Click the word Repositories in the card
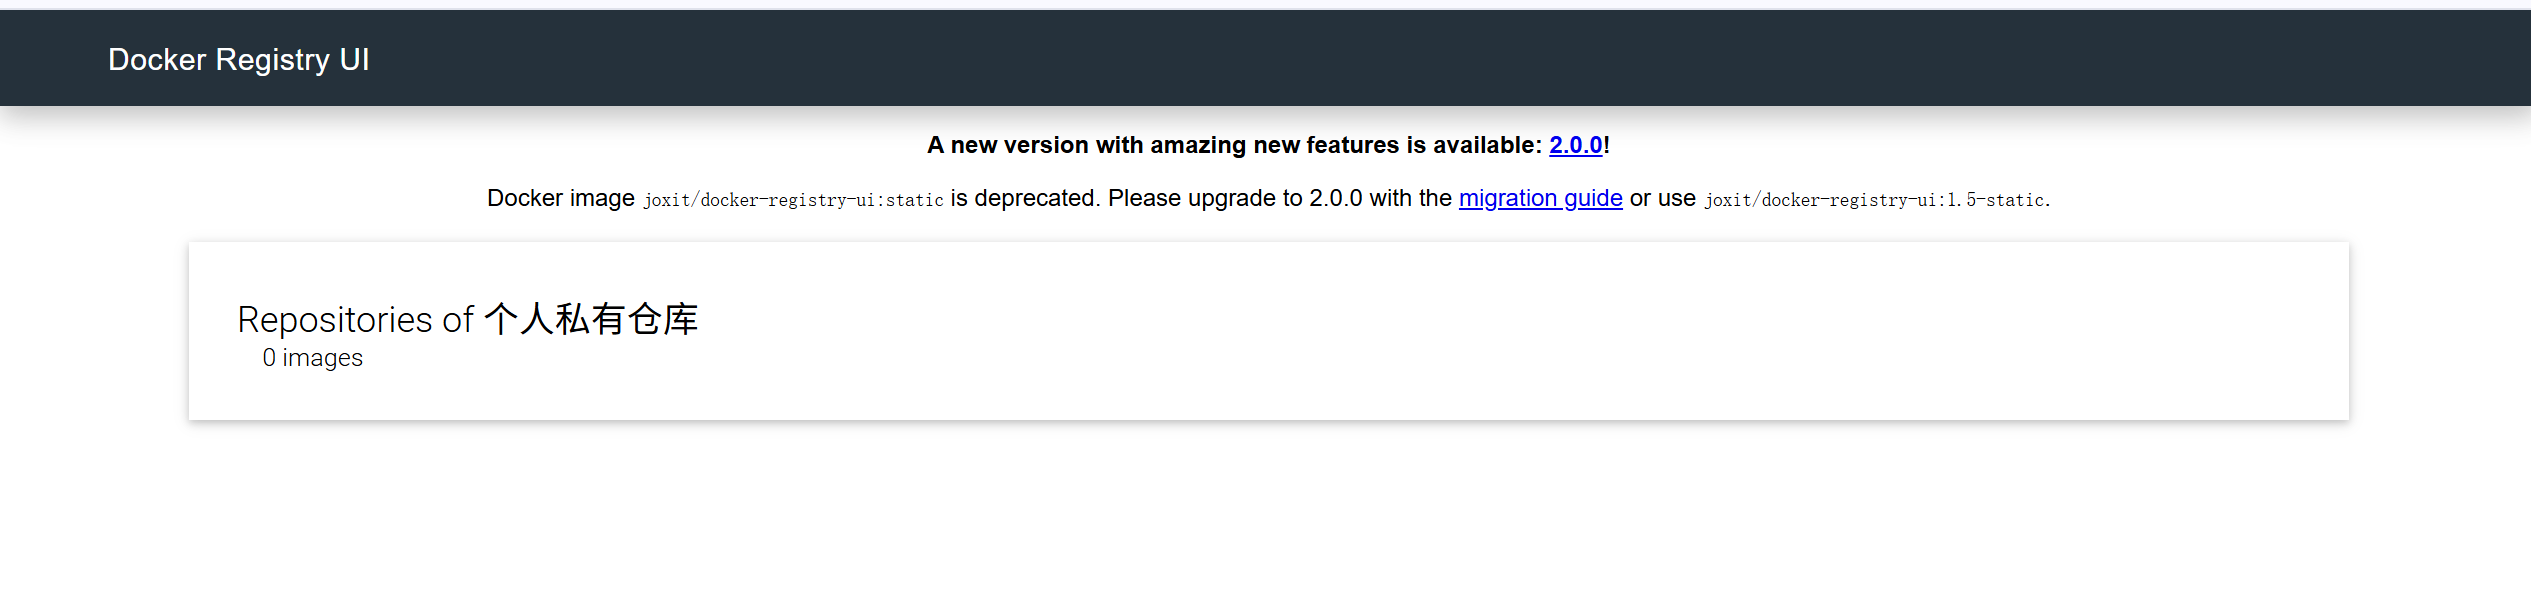The width and height of the screenshot is (2531, 598). click(335, 320)
